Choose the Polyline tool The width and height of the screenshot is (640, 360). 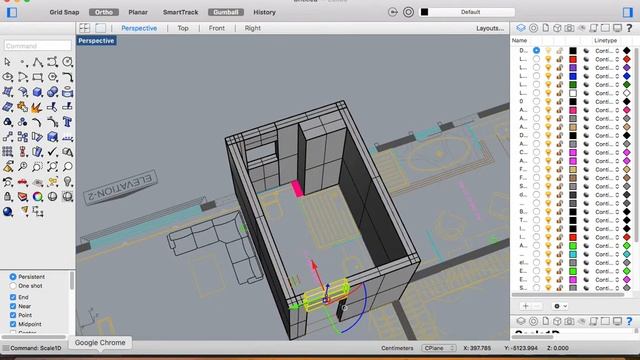(38, 62)
